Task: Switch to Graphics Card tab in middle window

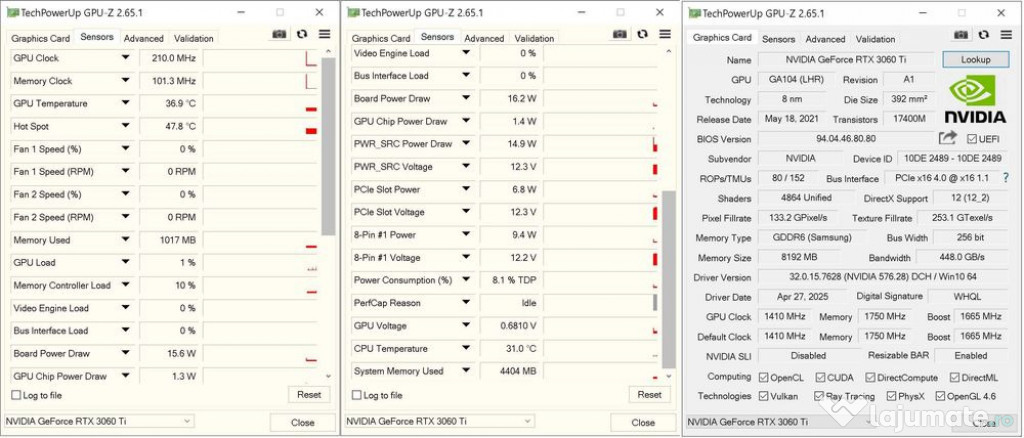Action: (381, 38)
